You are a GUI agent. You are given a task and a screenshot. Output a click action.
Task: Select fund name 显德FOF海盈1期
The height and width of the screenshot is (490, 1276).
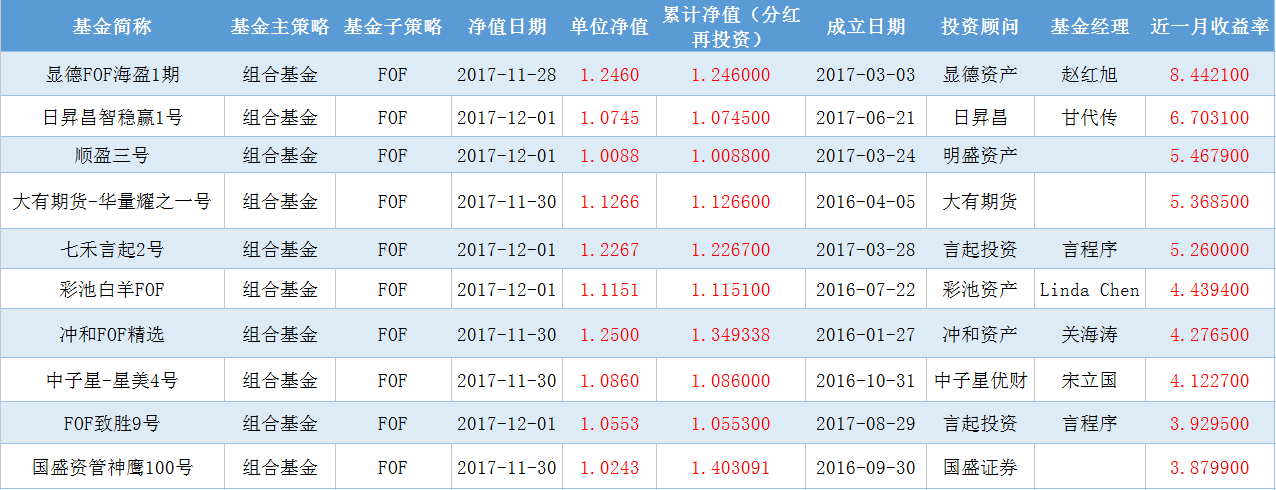coord(112,75)
